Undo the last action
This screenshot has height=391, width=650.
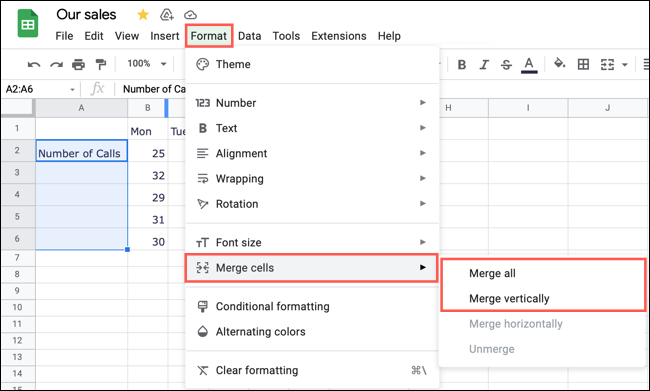click(x=34, y=64)
